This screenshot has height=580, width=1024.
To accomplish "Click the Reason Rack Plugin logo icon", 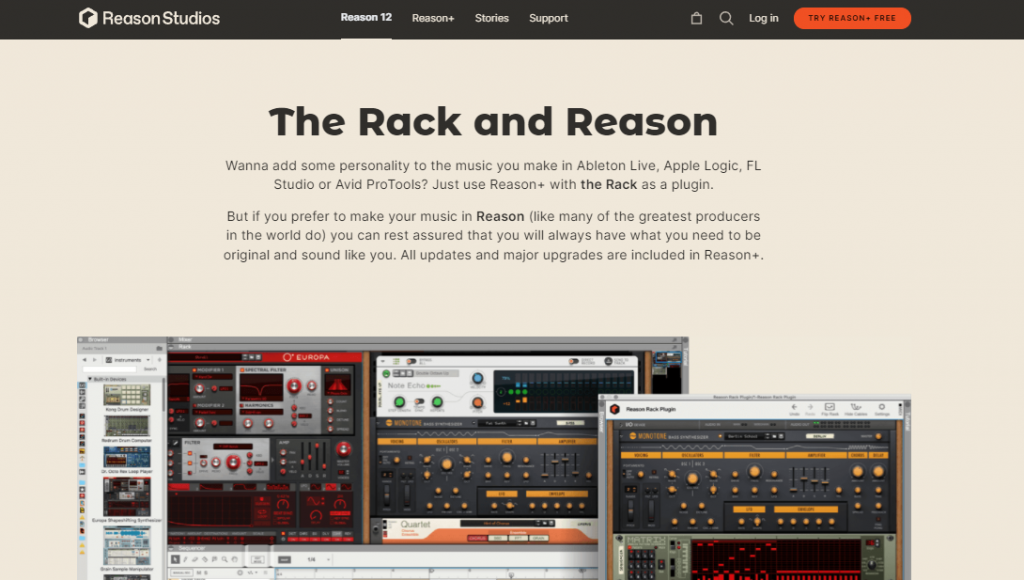I will tap(615, 409).
